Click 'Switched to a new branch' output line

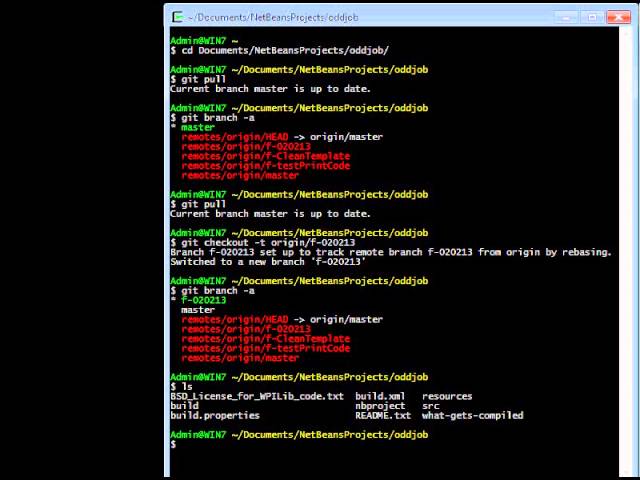268,262
